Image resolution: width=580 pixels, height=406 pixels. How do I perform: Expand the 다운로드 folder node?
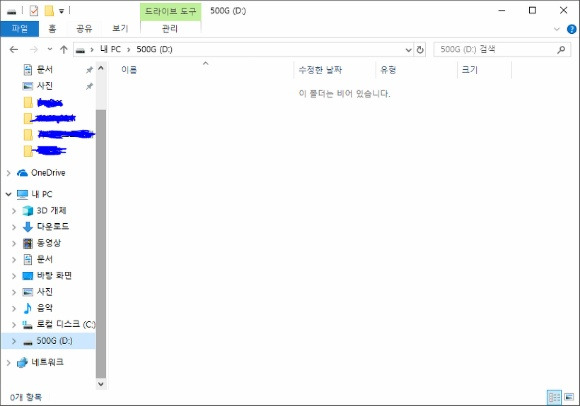(x=14, y=227)
